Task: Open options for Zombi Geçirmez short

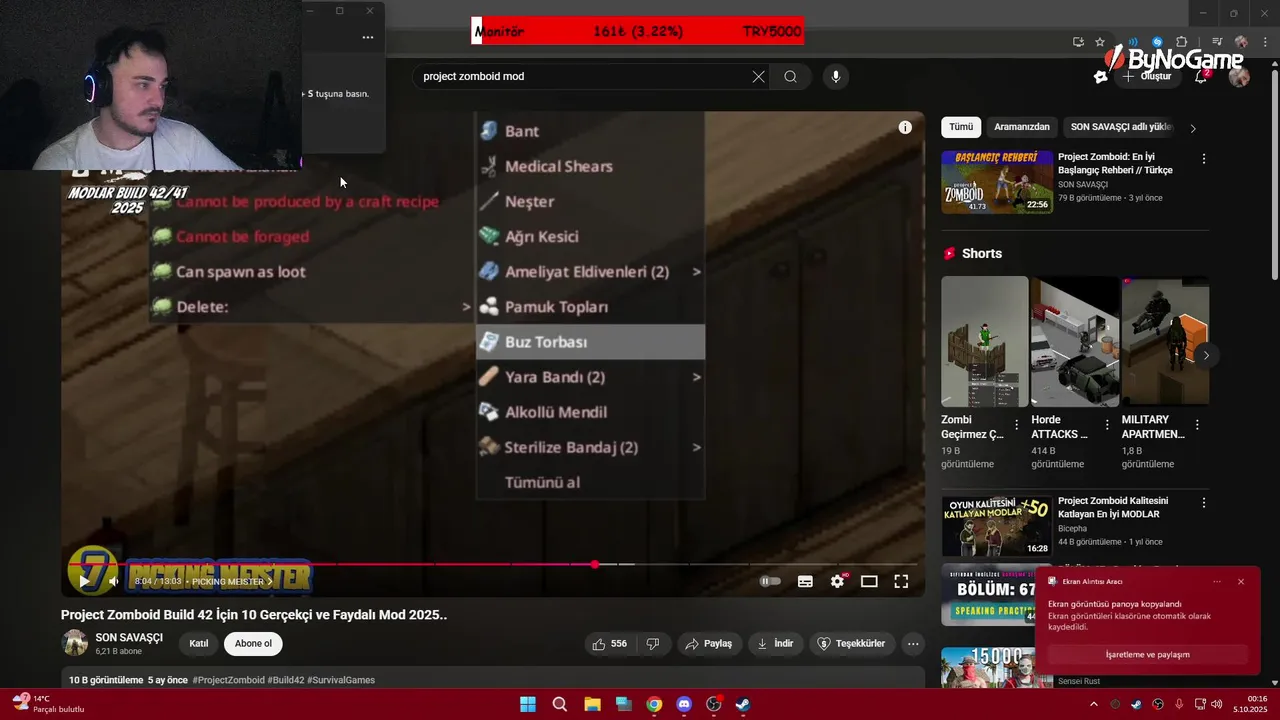Action: (x=1017, y=425)
